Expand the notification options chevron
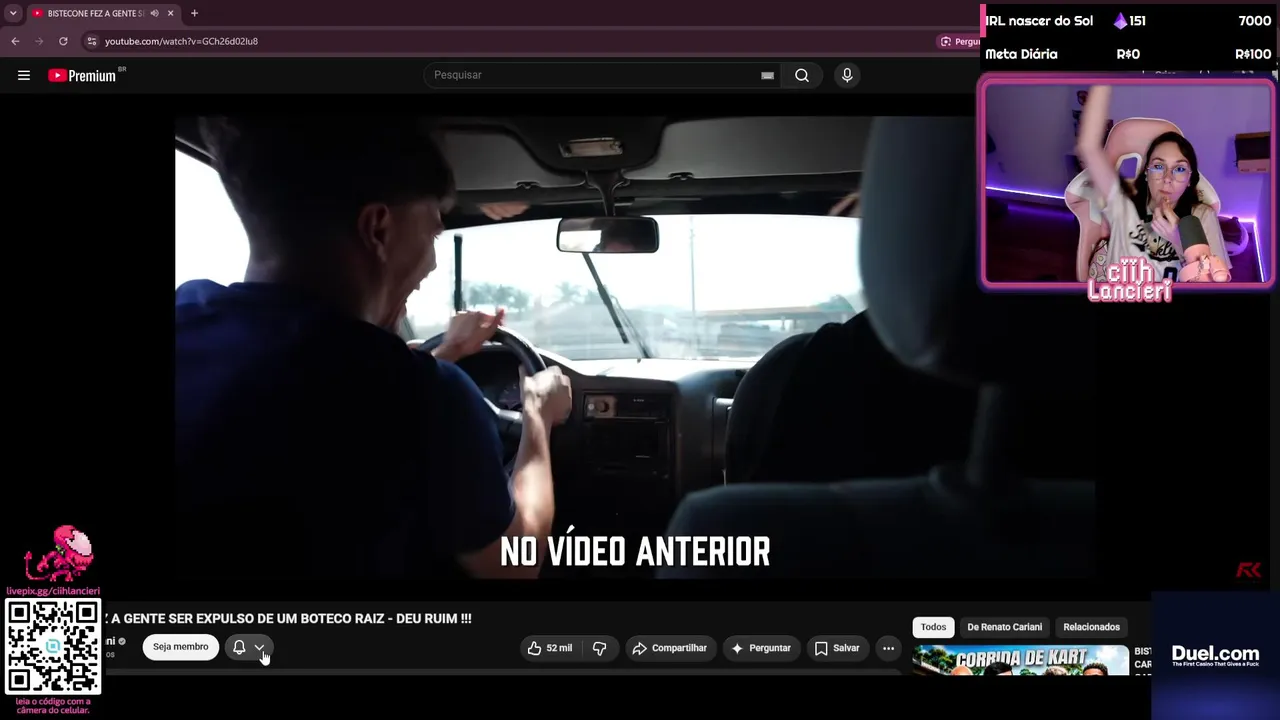The image size is (1280, 720). click(x=259, y=647)
